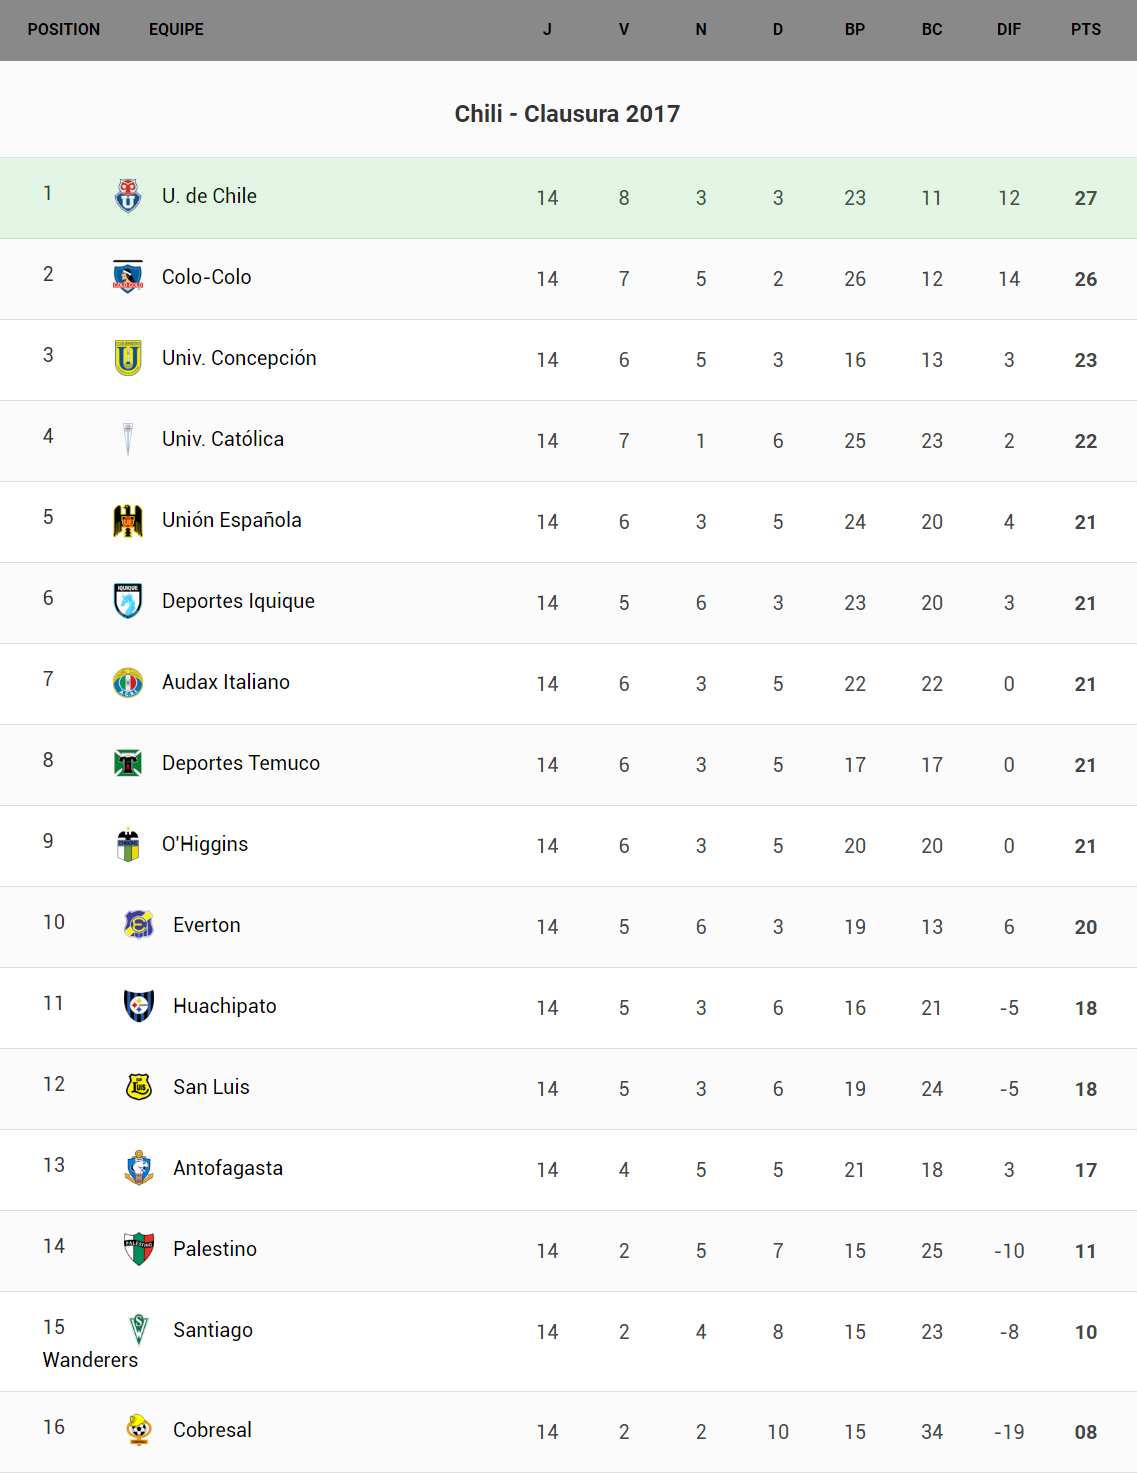Click the Huachipato shield icon

click(139, 1006)
